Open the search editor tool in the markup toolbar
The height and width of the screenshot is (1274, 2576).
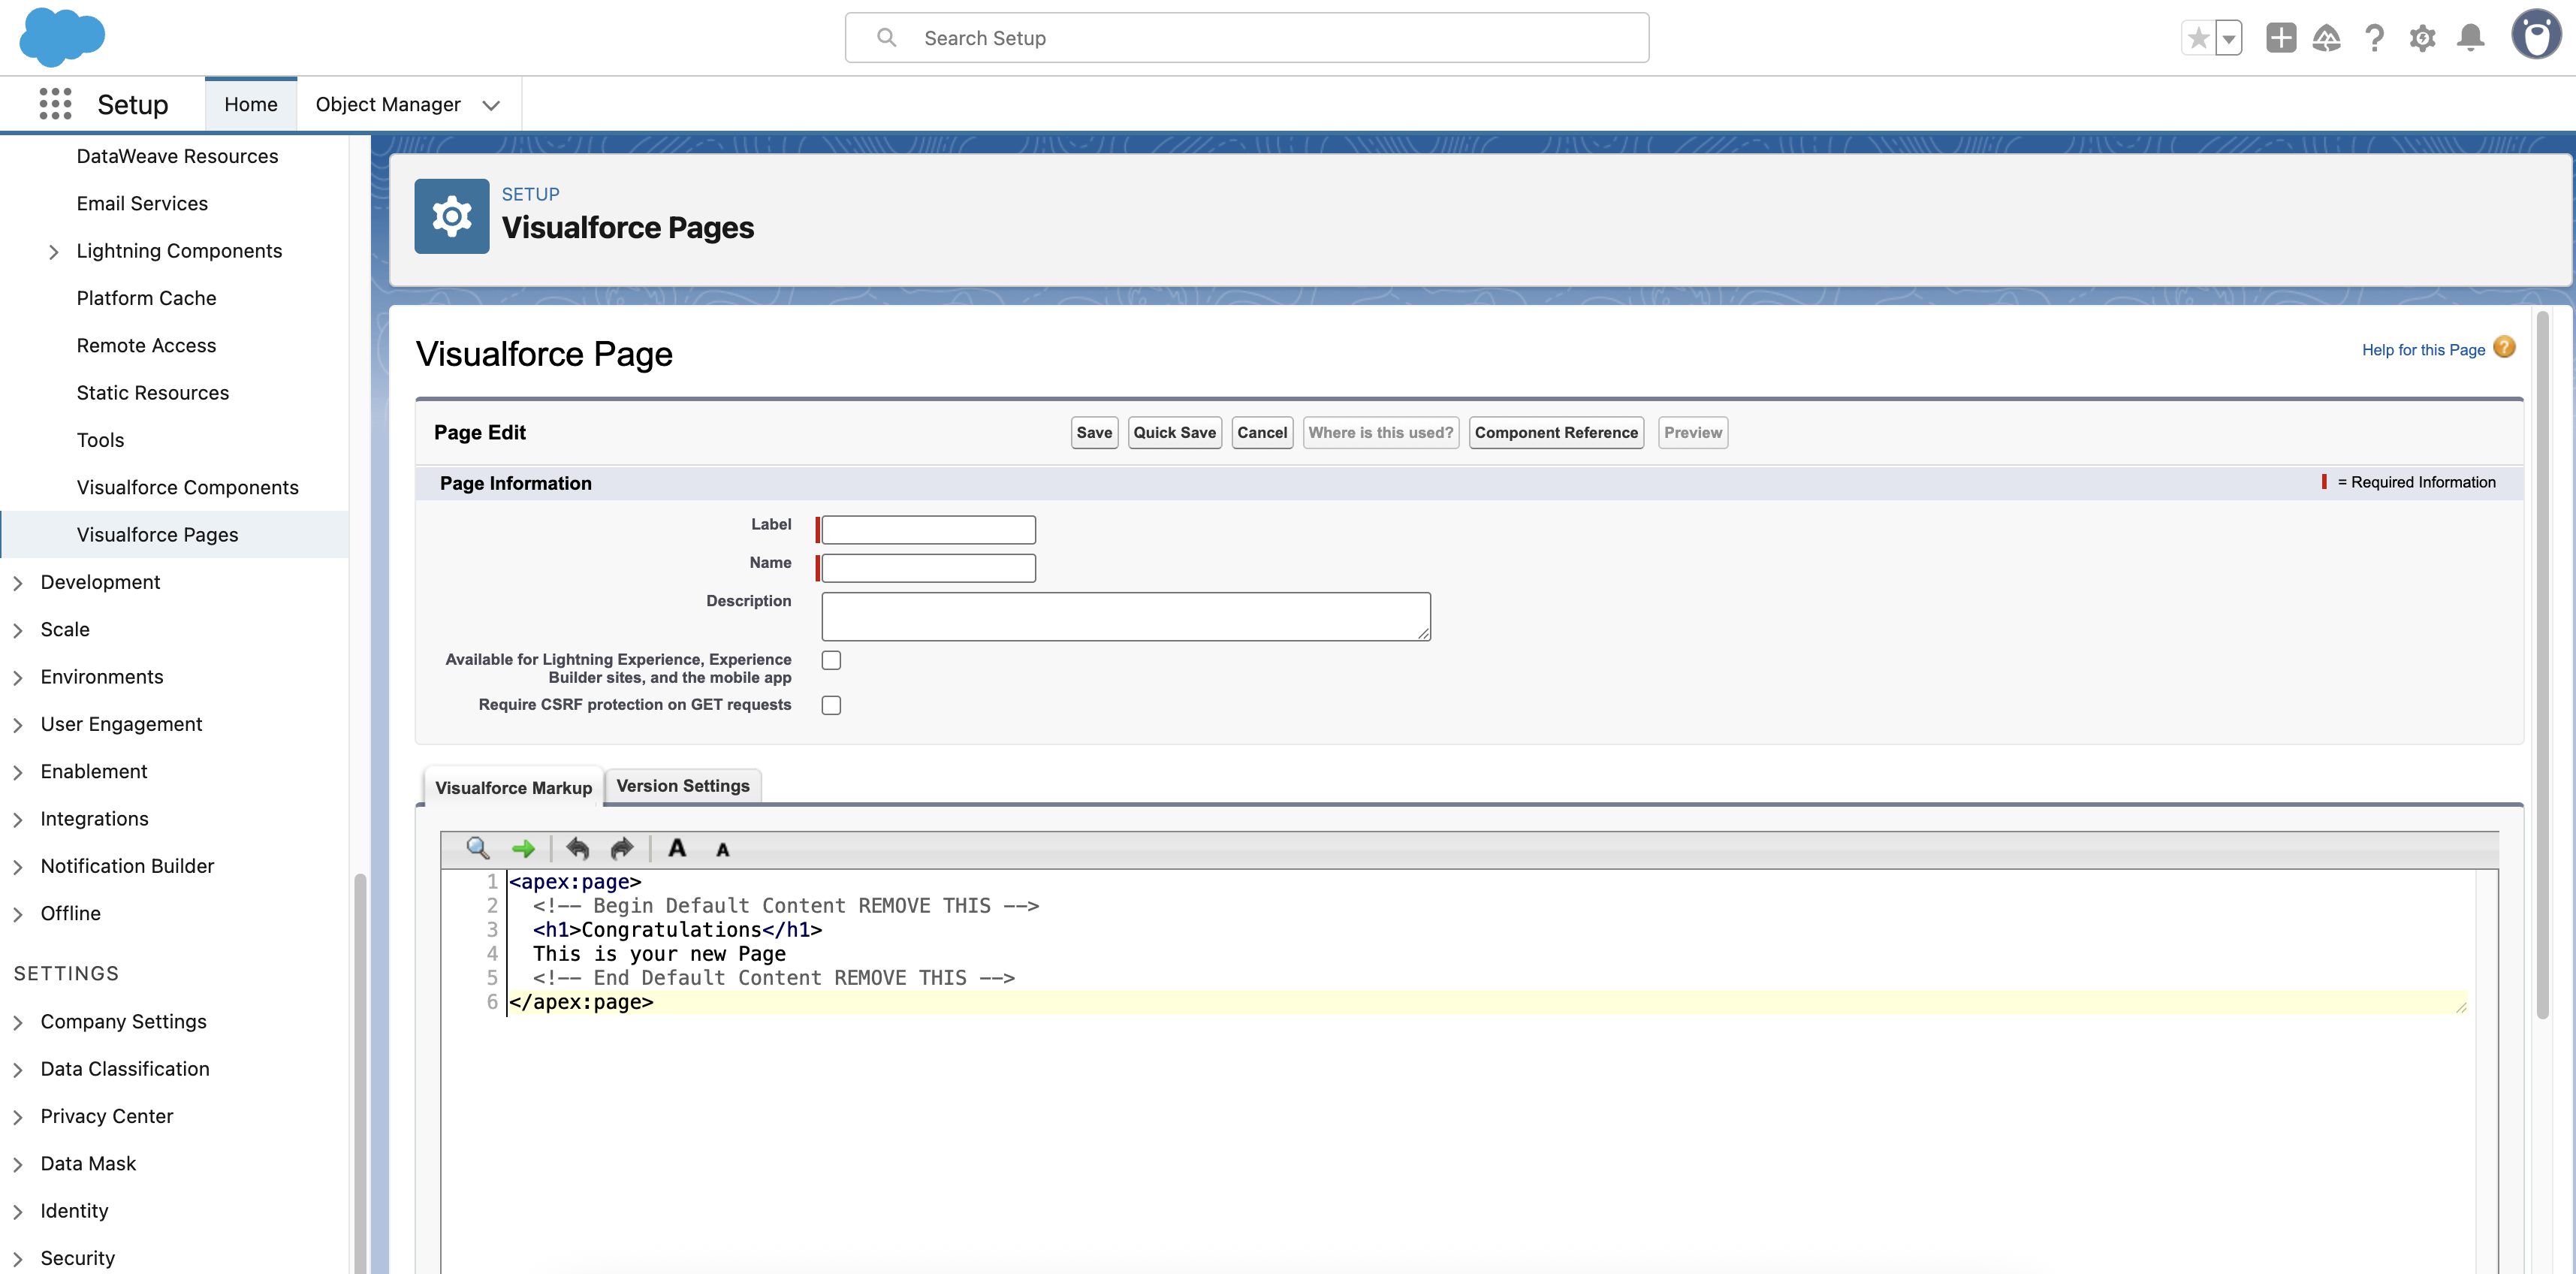[x=478, y=847]
